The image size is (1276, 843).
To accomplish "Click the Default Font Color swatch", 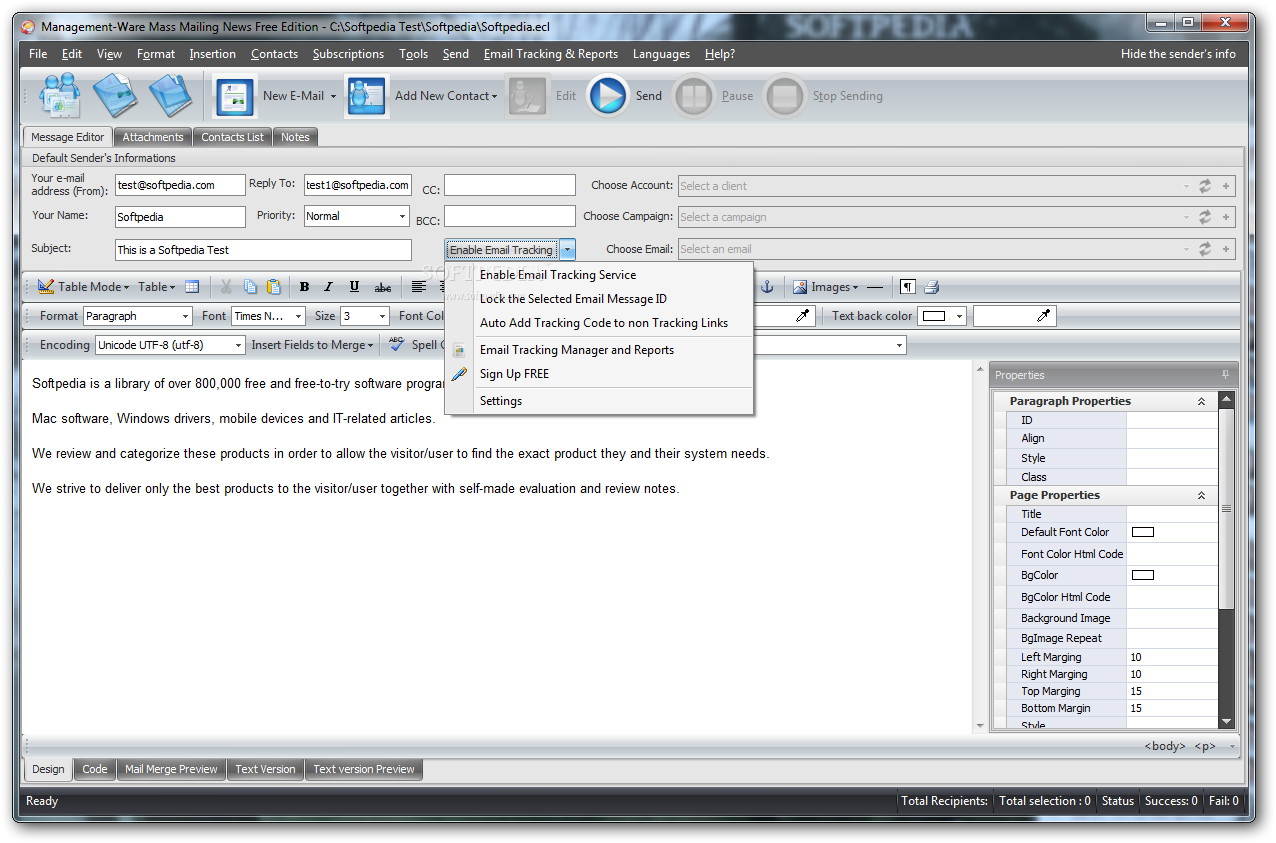I will click(x=1142, y=532).
